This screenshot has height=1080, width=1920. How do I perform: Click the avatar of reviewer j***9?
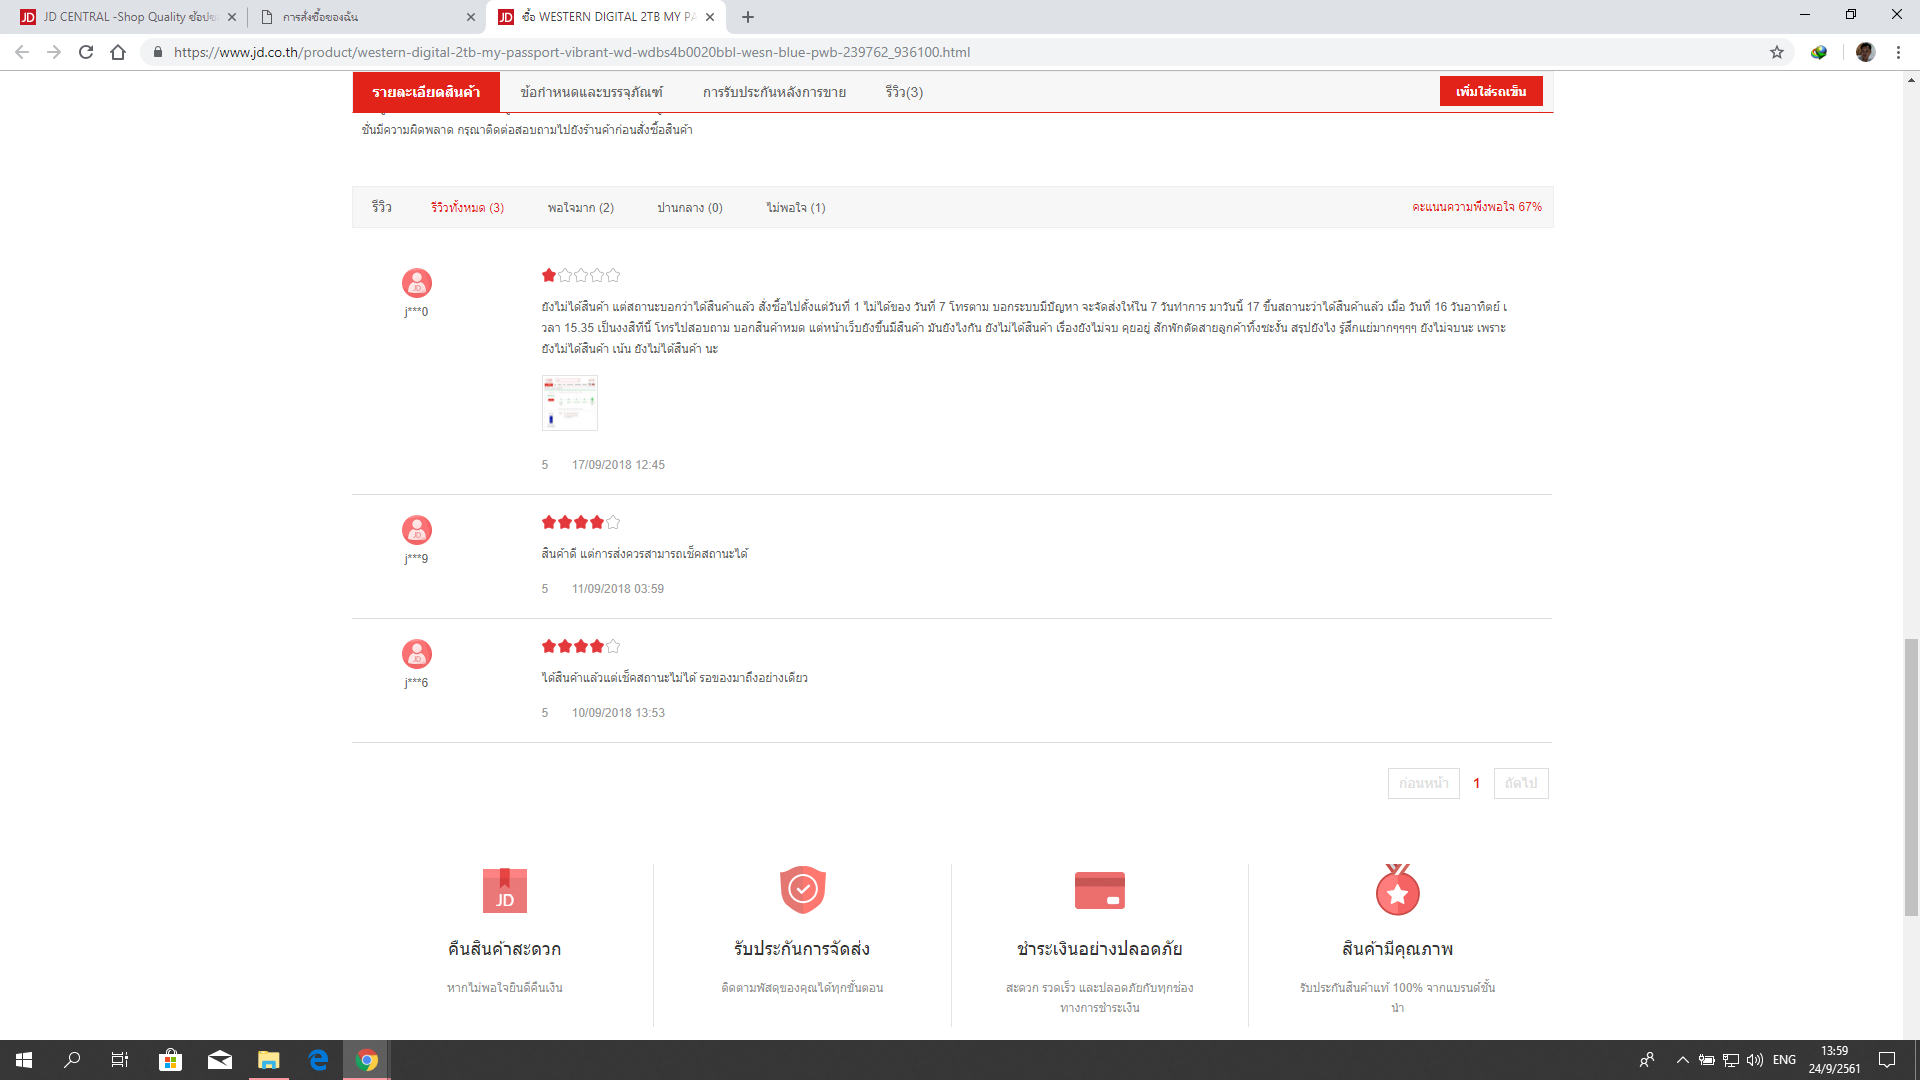click(417, 530)
